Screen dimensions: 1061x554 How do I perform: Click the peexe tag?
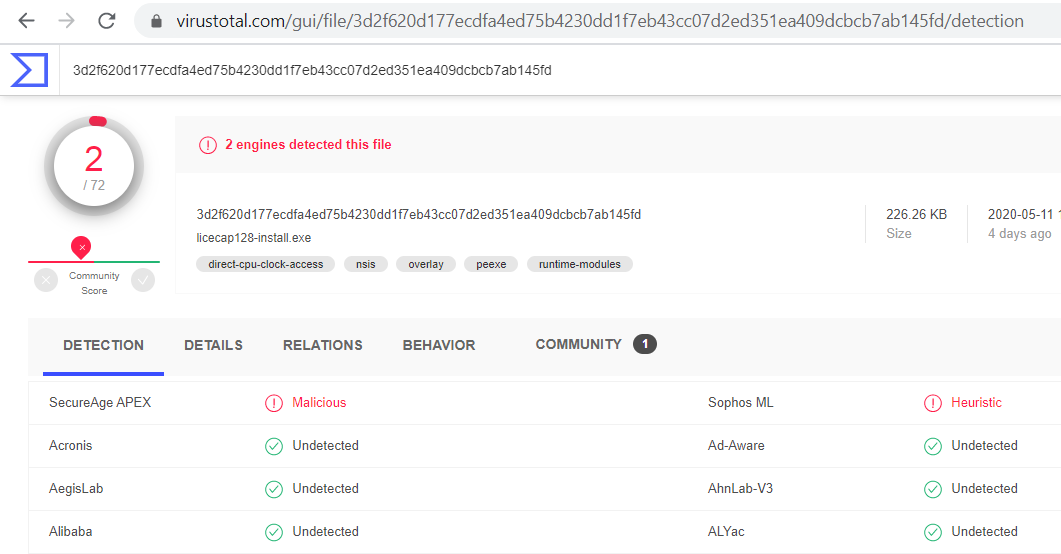[x=491, y=264]
